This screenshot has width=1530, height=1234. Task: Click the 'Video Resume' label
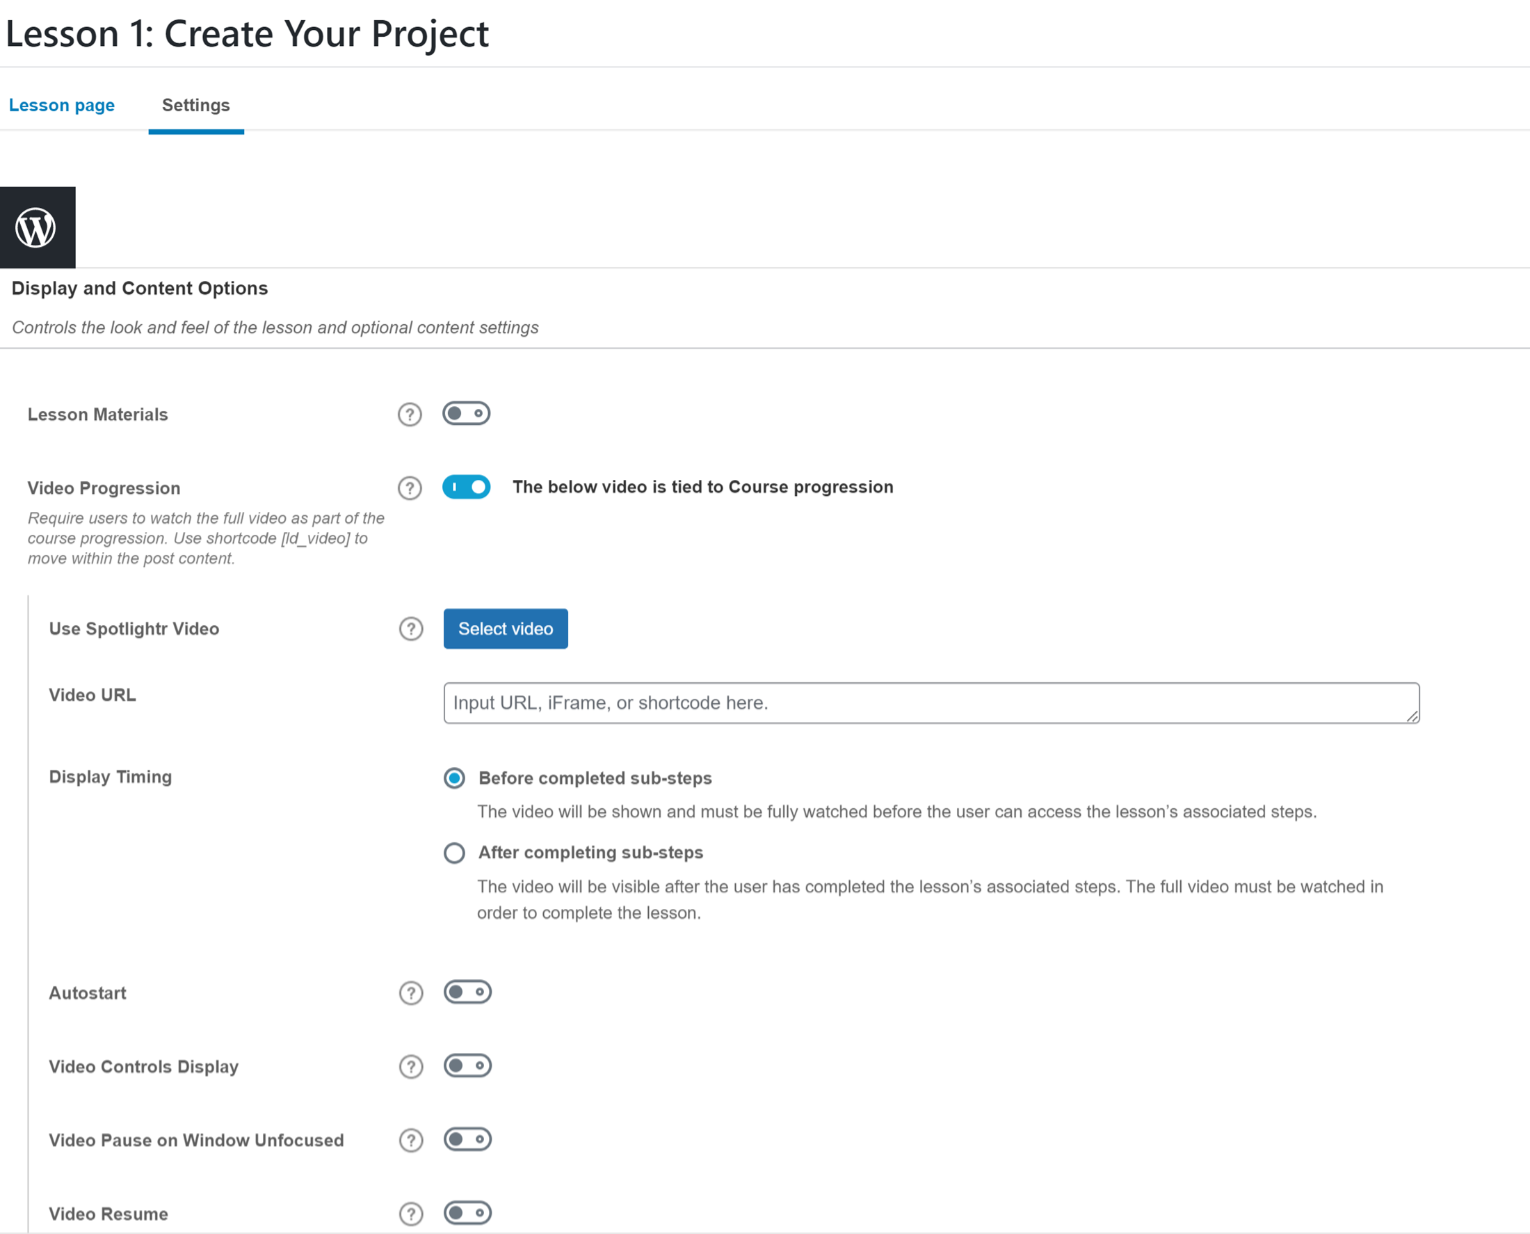click(x=108, y=1214)
